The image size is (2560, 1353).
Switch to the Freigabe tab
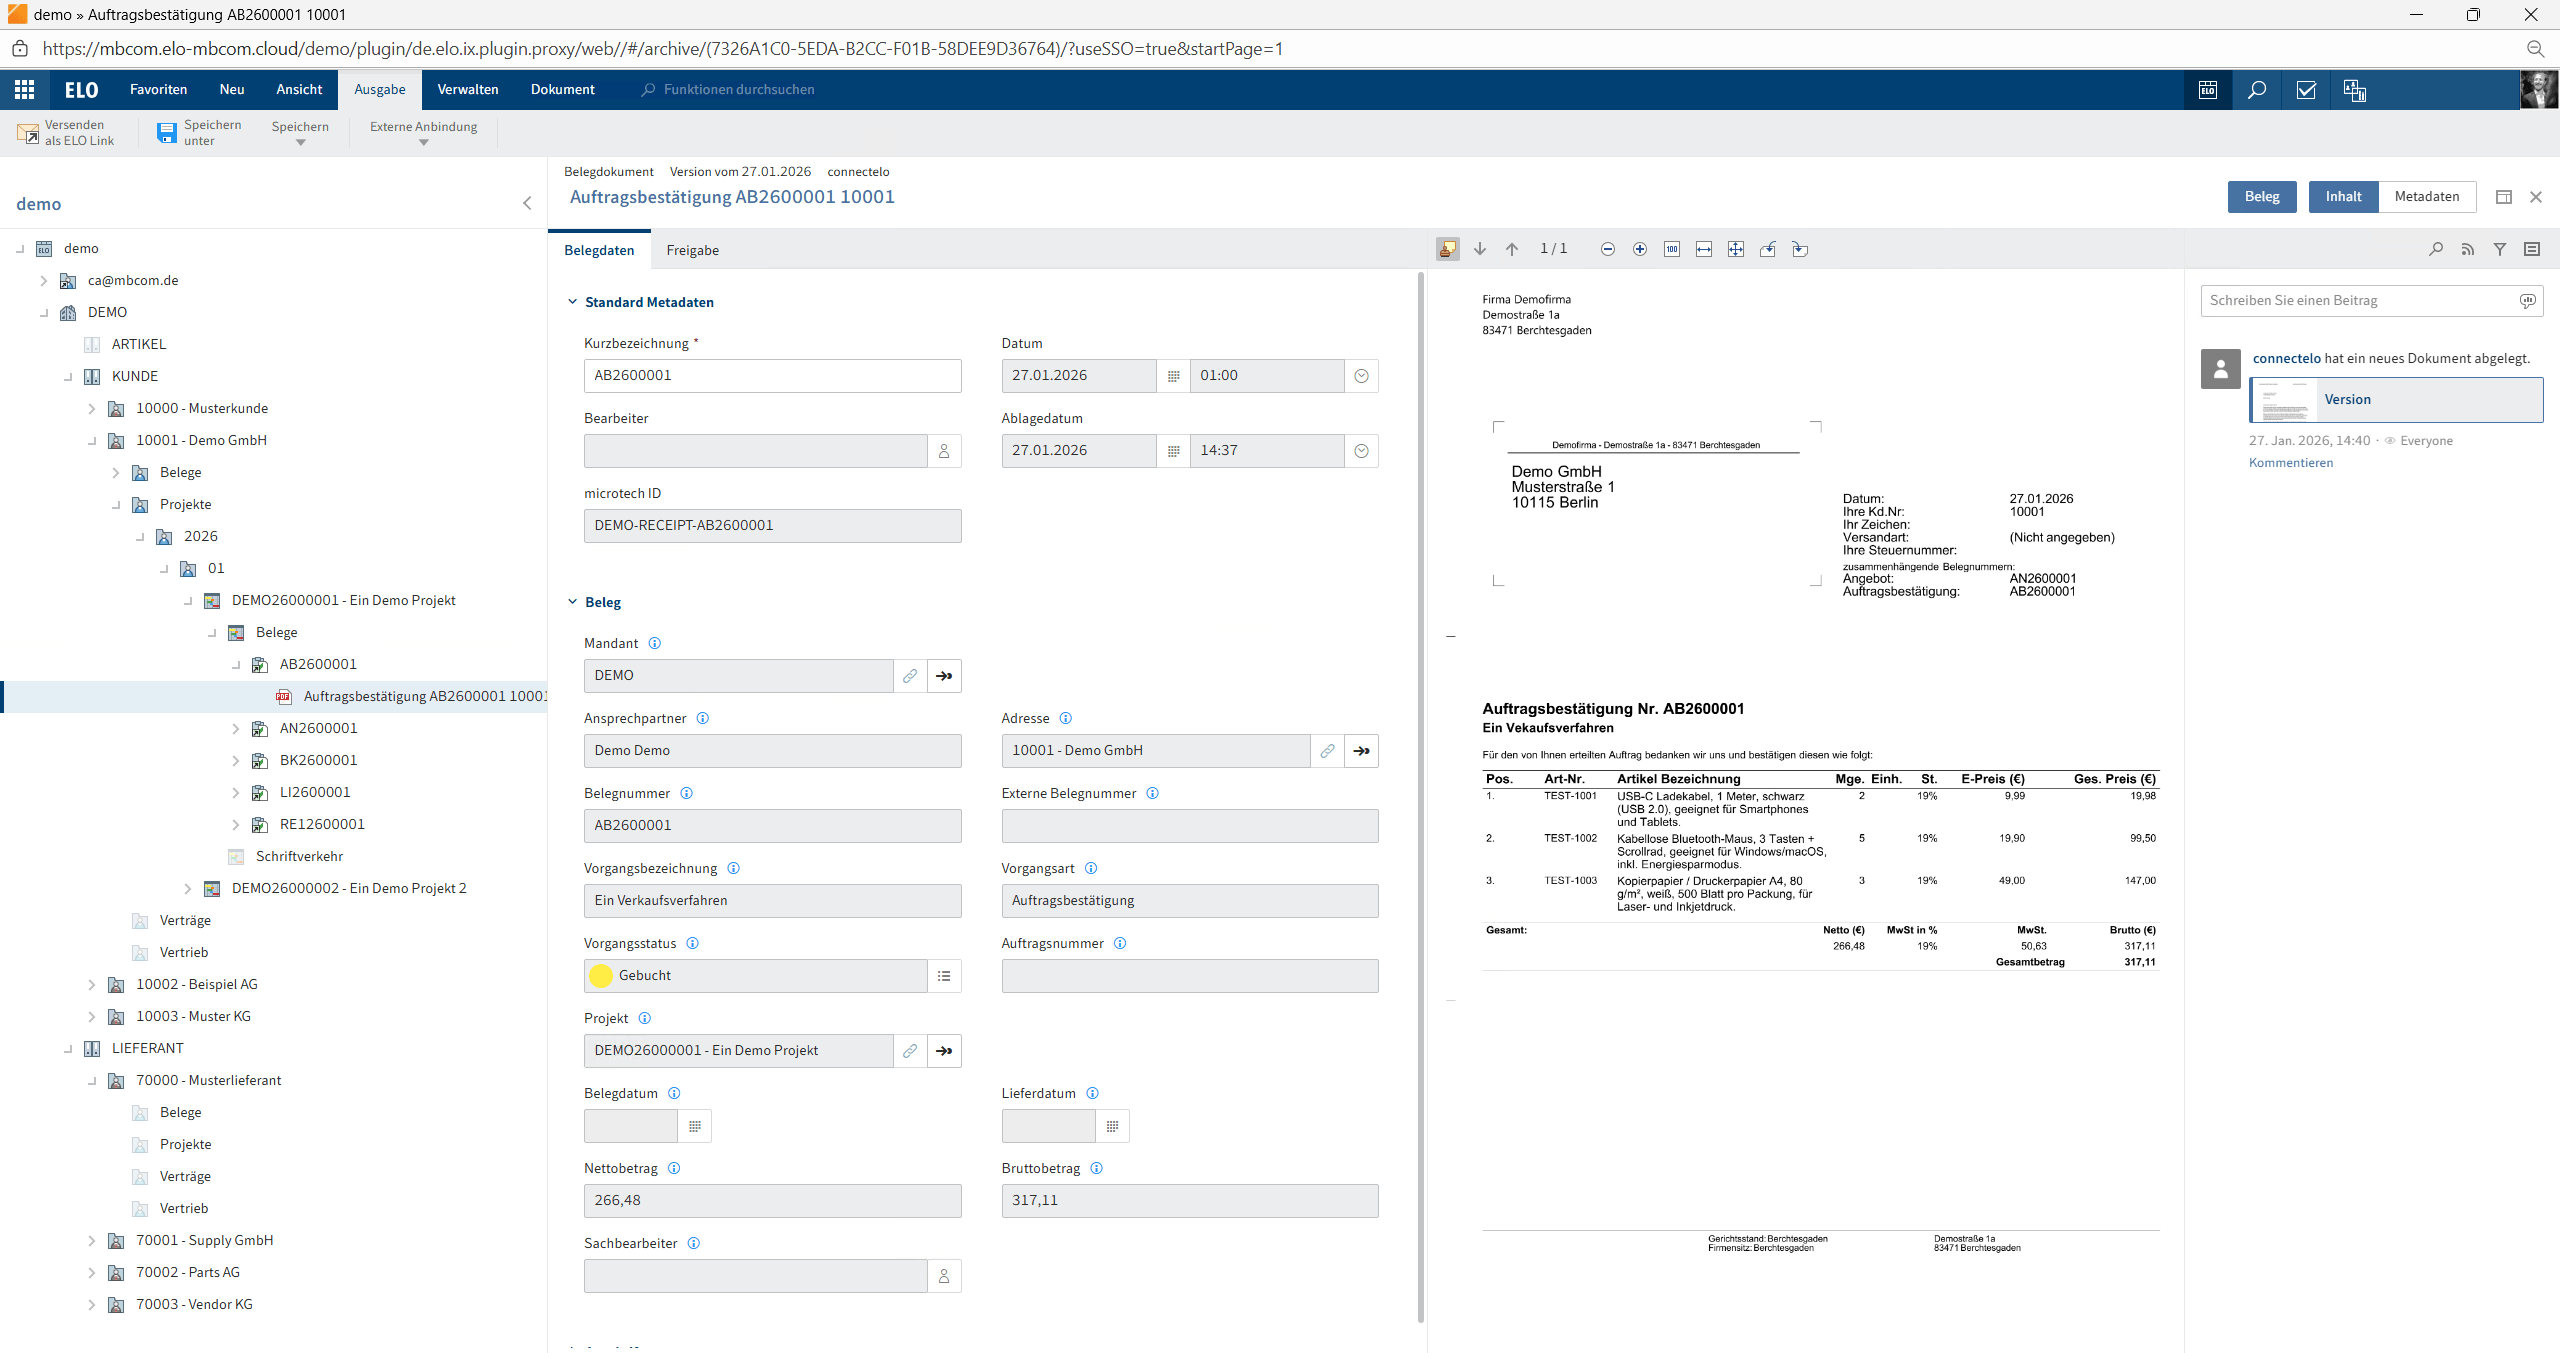pyautogui.click(x=693, y=250)
